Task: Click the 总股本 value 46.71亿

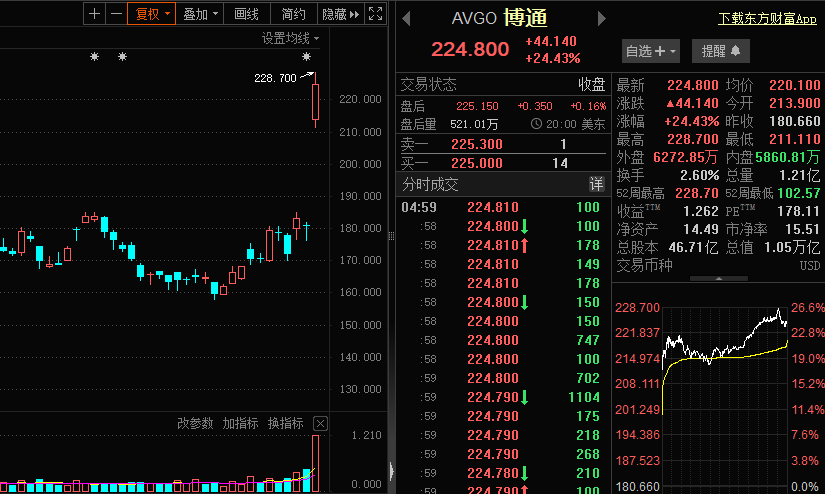Action: [693, 247]
